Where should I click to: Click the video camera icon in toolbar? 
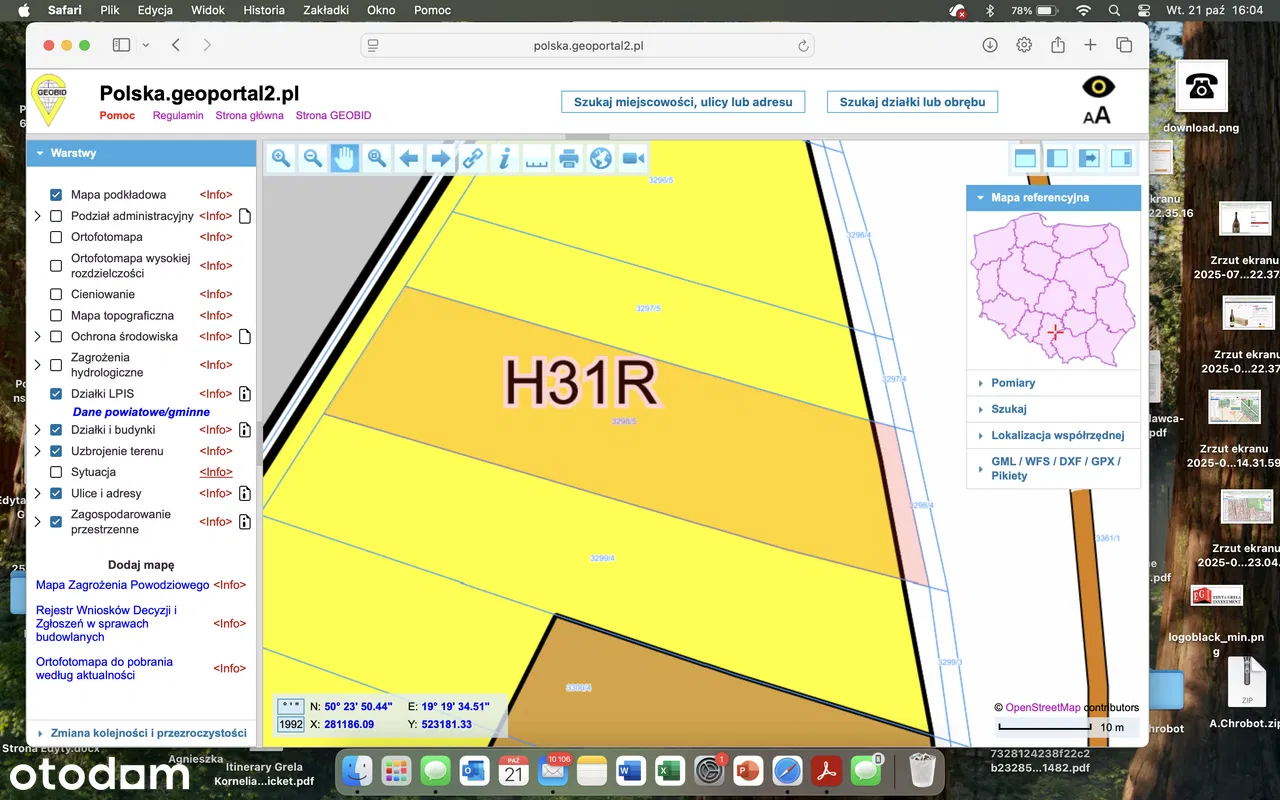[x=633, y=158]
